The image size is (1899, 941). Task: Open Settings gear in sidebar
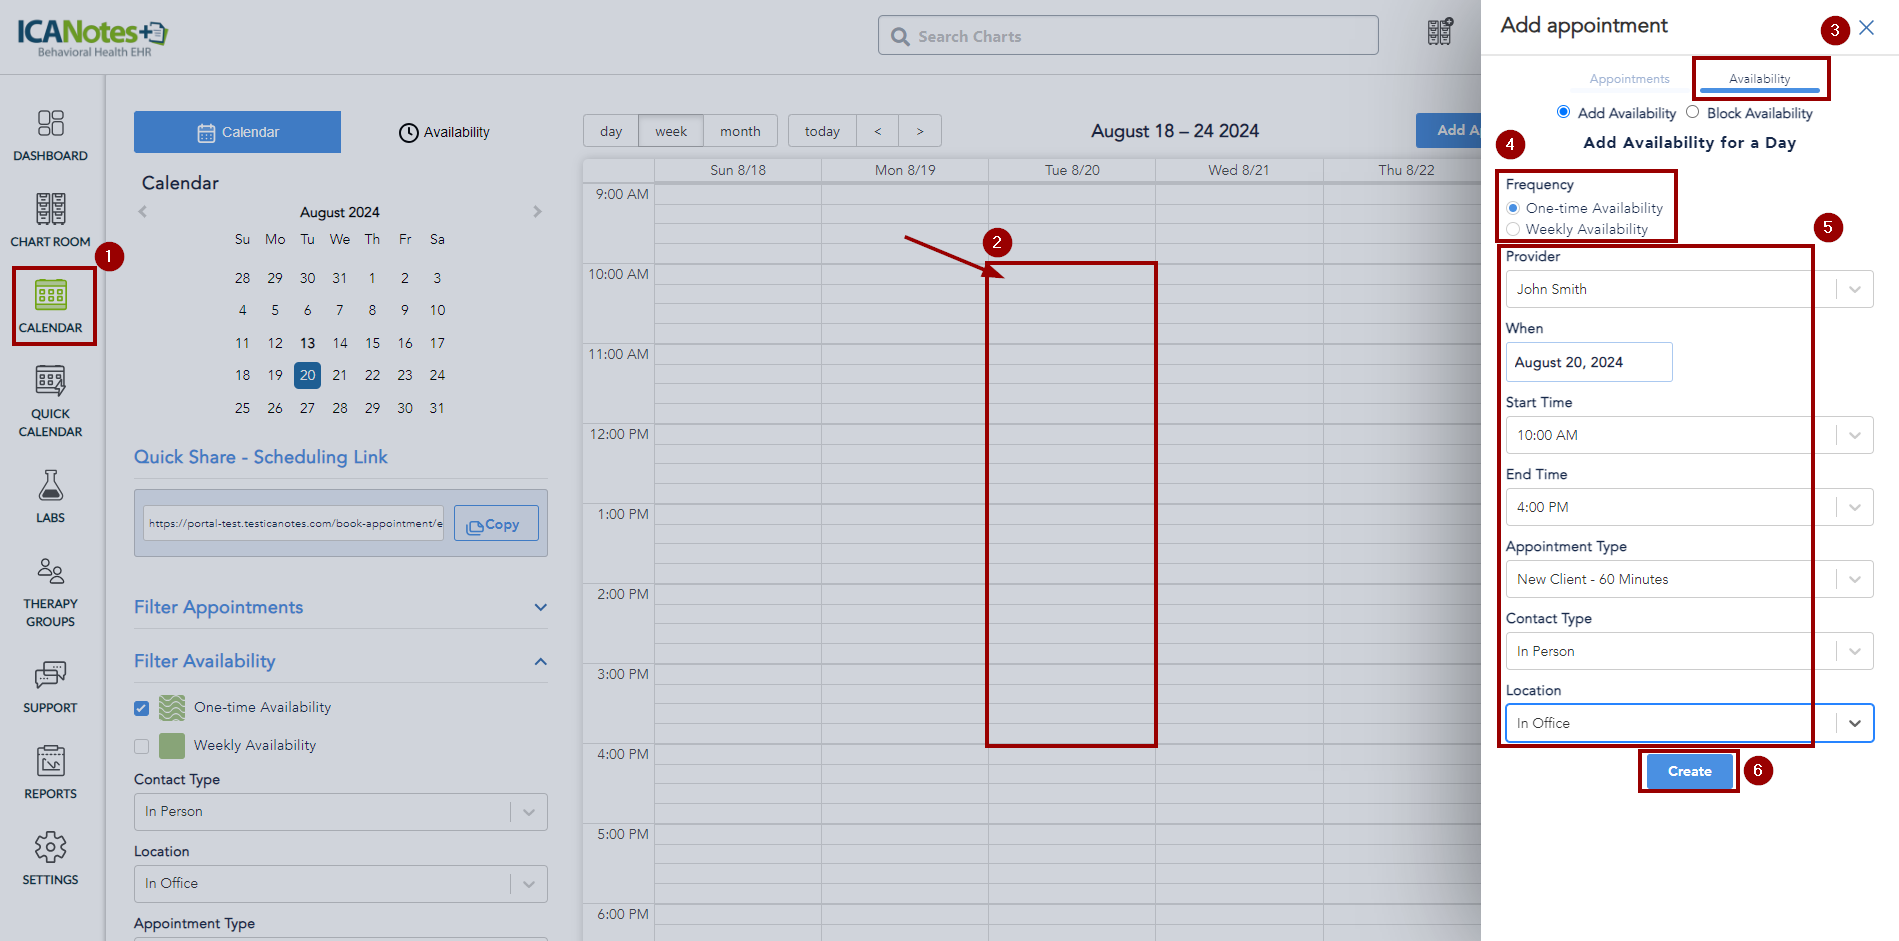50,858
